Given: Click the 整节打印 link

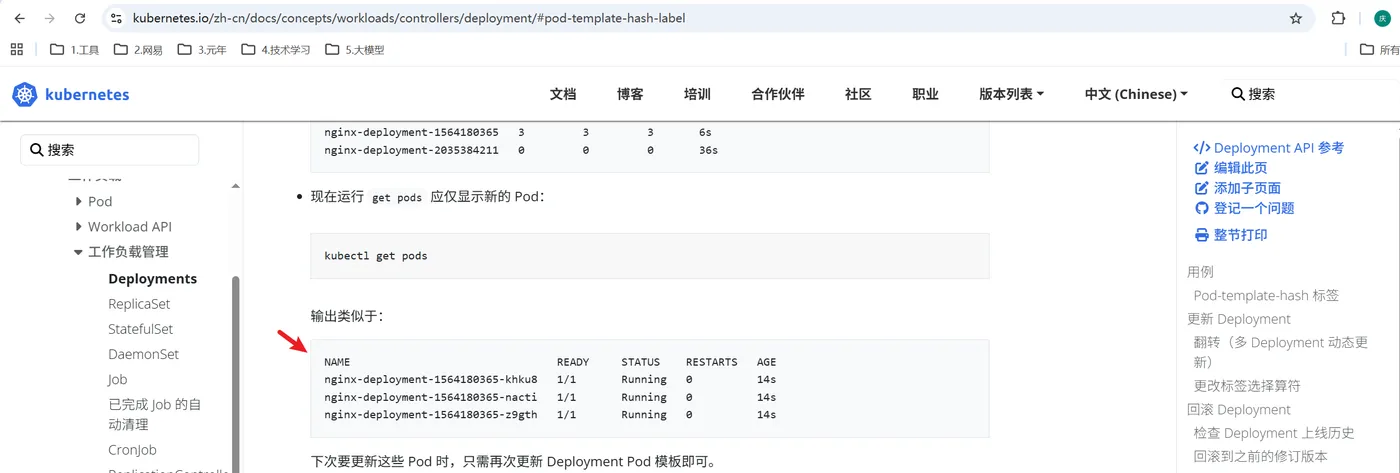Looking at the screenshot, I should pyautogui.click(x=1231, y=235).
